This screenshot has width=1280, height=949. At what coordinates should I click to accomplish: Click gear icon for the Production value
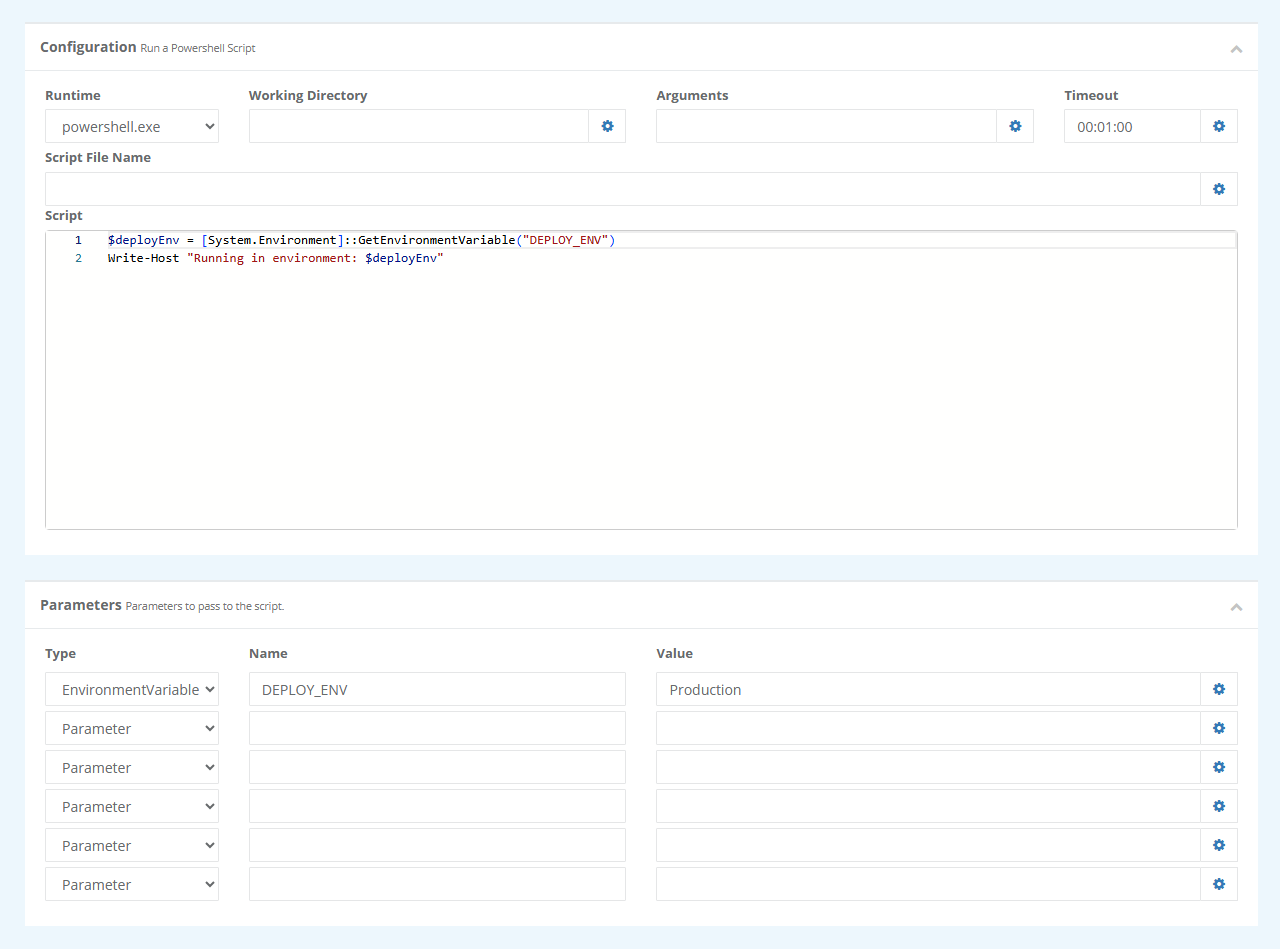point(1219,689)
